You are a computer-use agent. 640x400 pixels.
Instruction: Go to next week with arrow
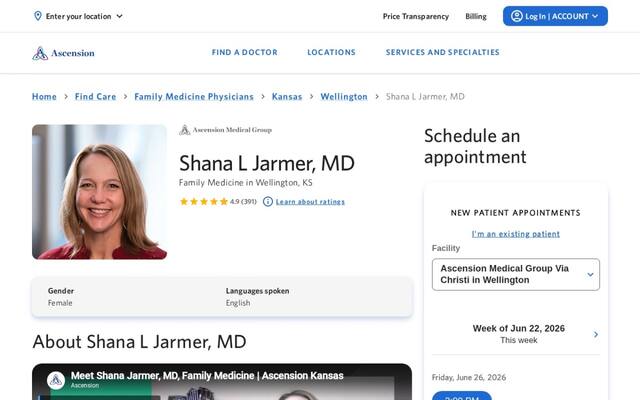[x=596, y=334]
